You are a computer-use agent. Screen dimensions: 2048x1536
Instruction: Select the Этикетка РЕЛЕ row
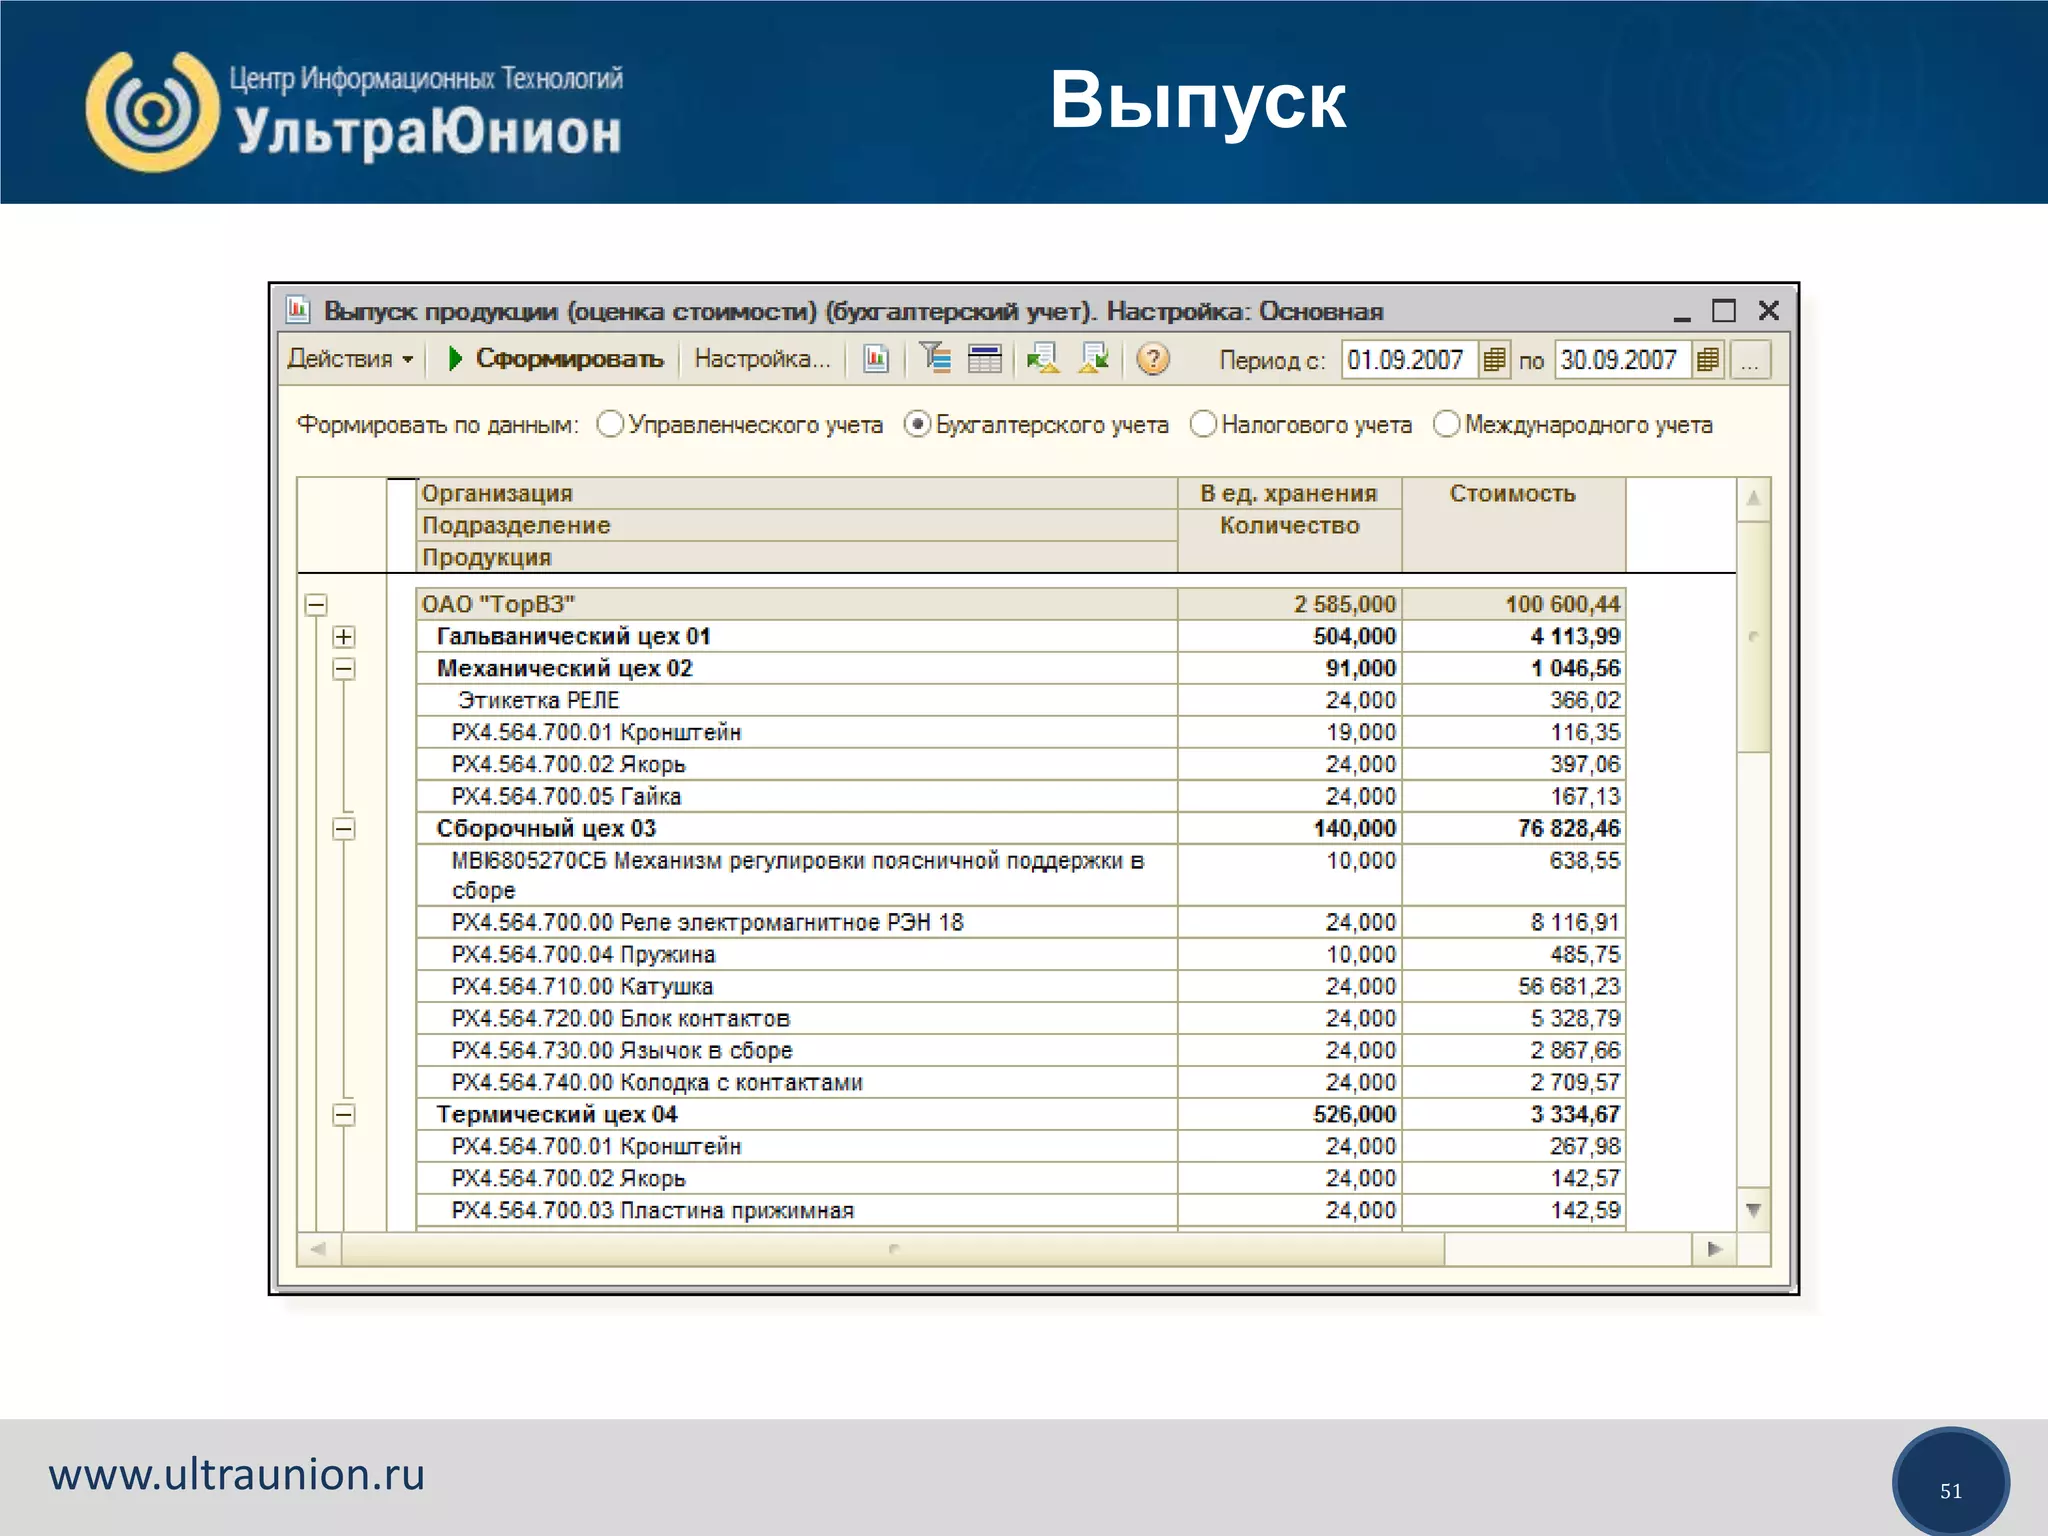1020,700
